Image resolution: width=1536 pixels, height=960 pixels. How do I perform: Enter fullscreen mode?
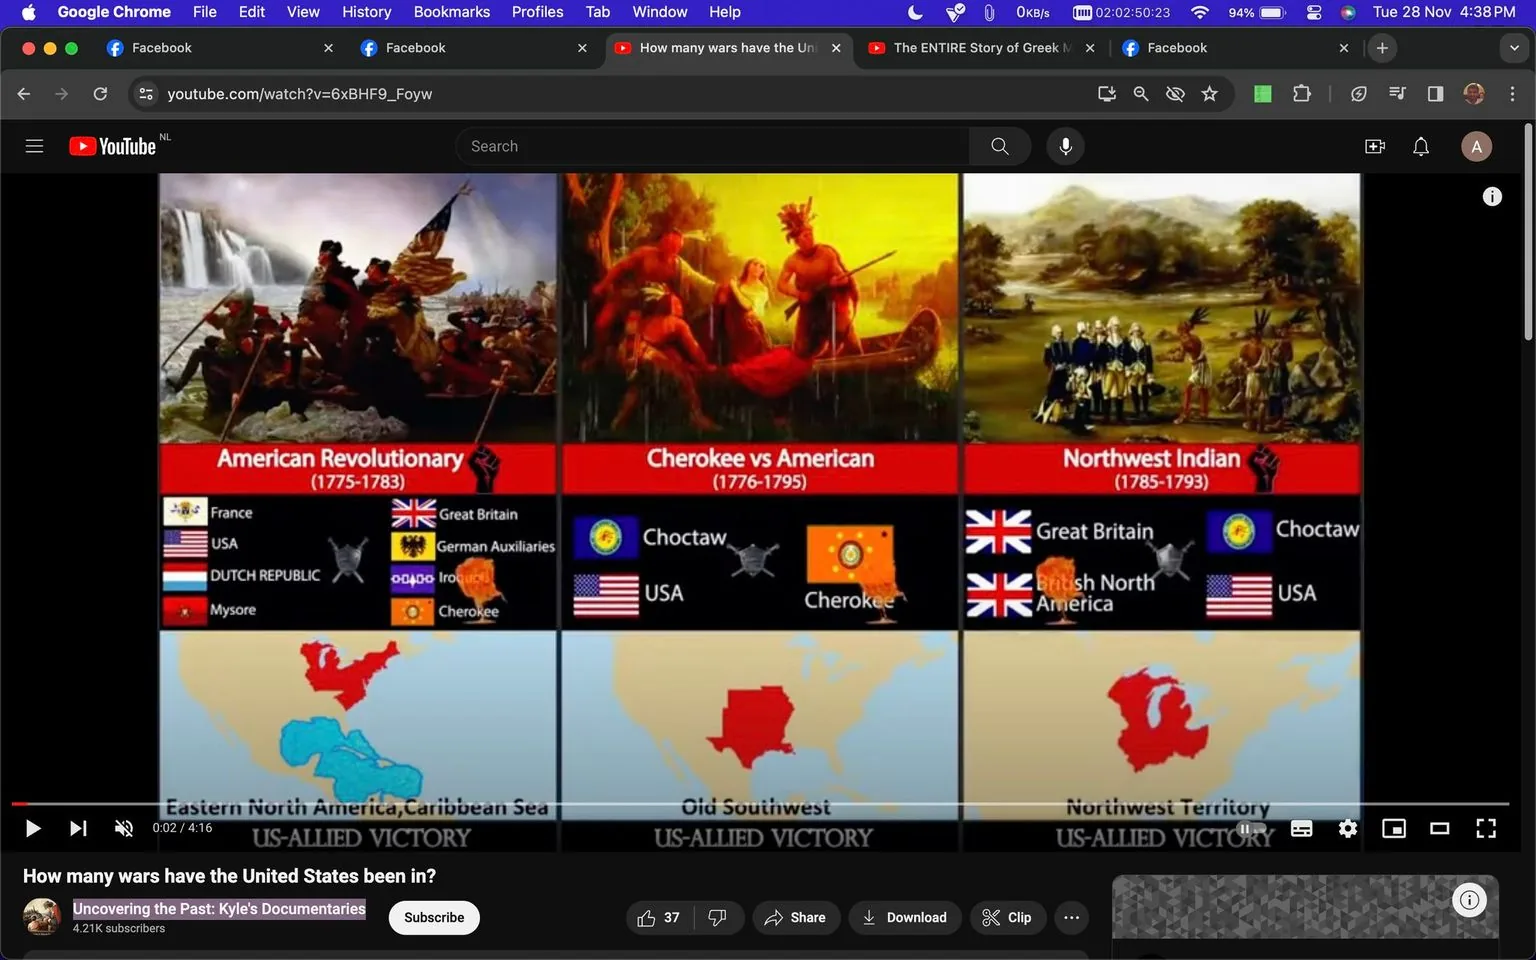point(1486,828)
